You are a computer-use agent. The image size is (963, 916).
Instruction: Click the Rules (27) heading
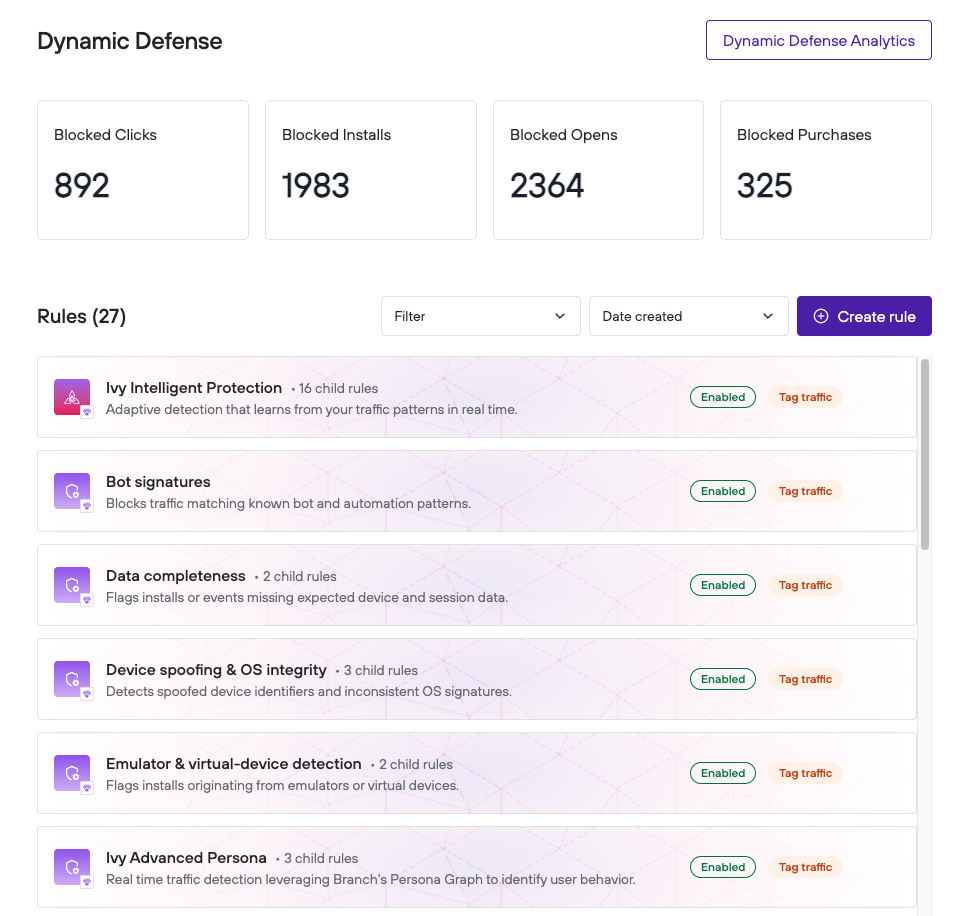(x=81, y=316)
